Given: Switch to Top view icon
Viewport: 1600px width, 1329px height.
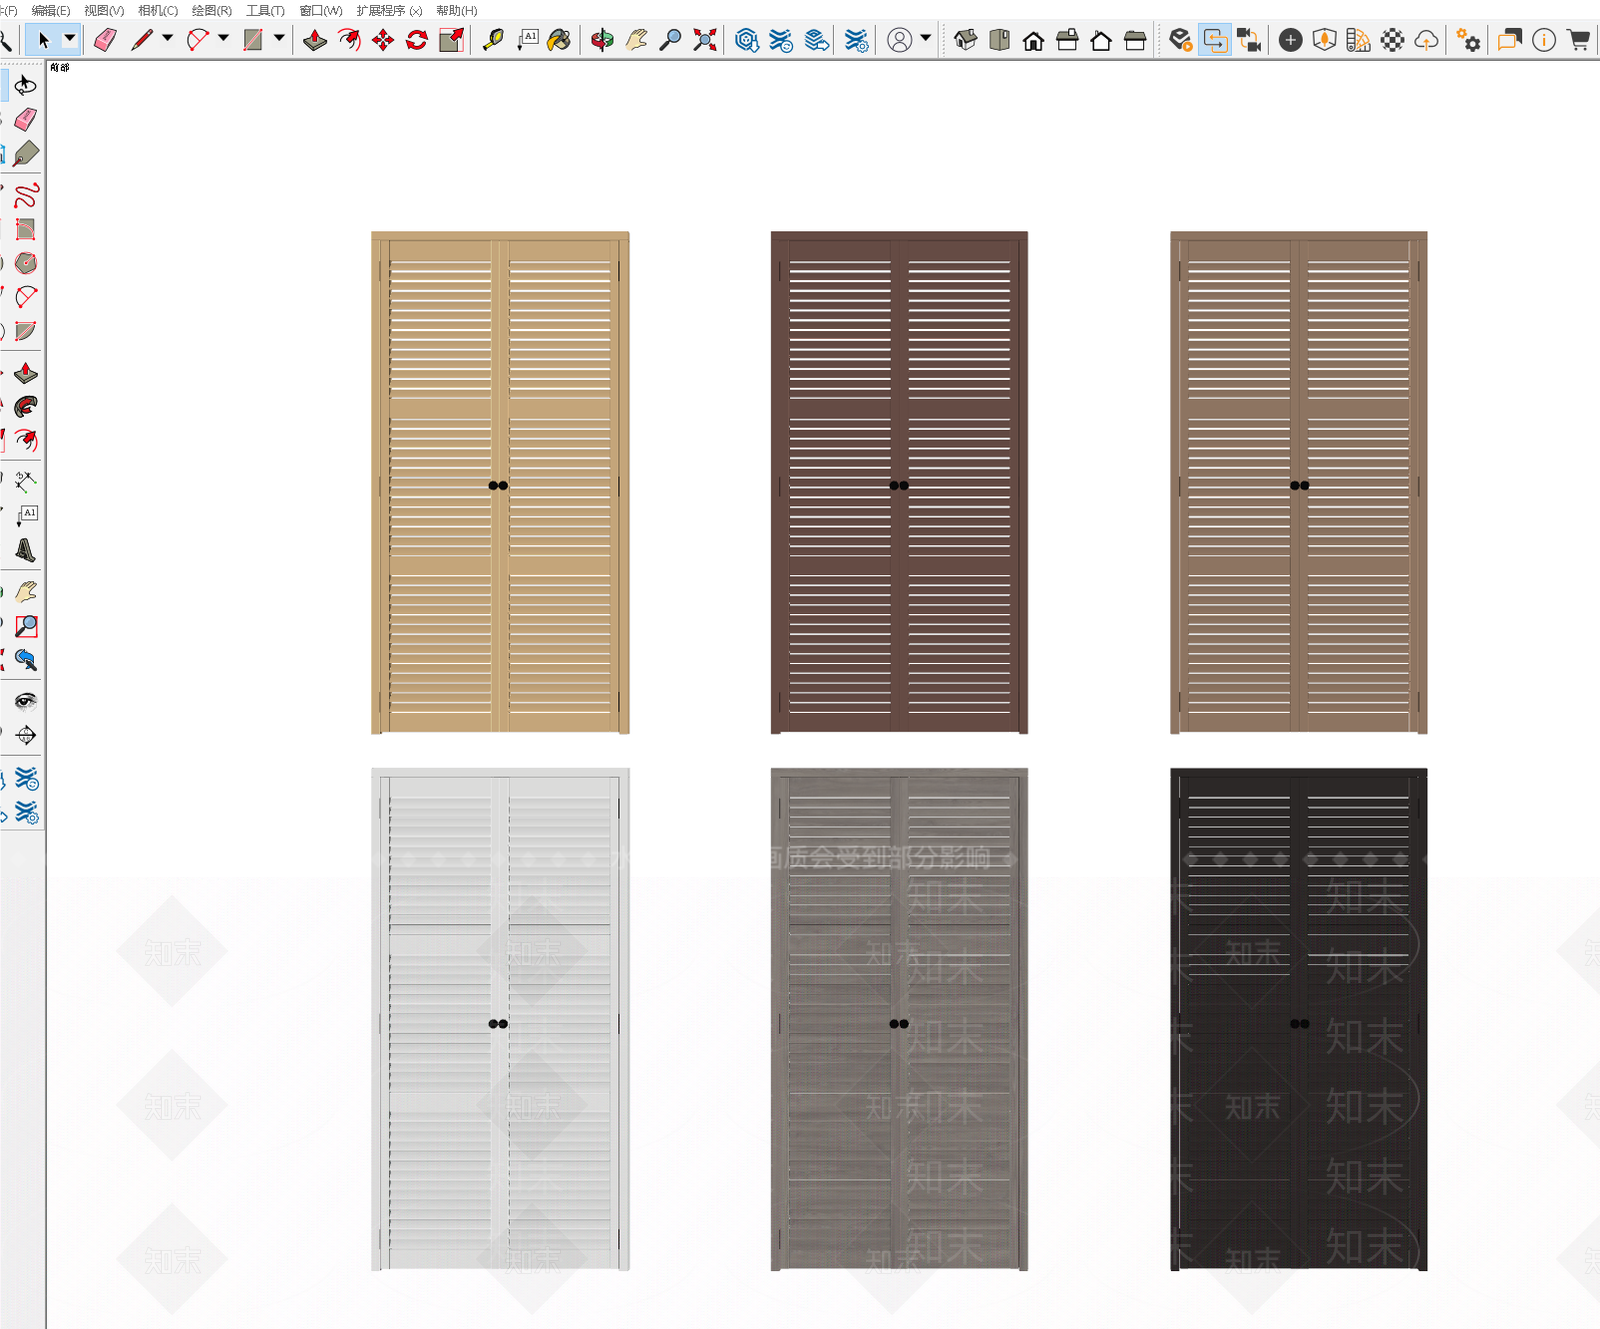Looking at the screenshot, I should coord(999,40).
